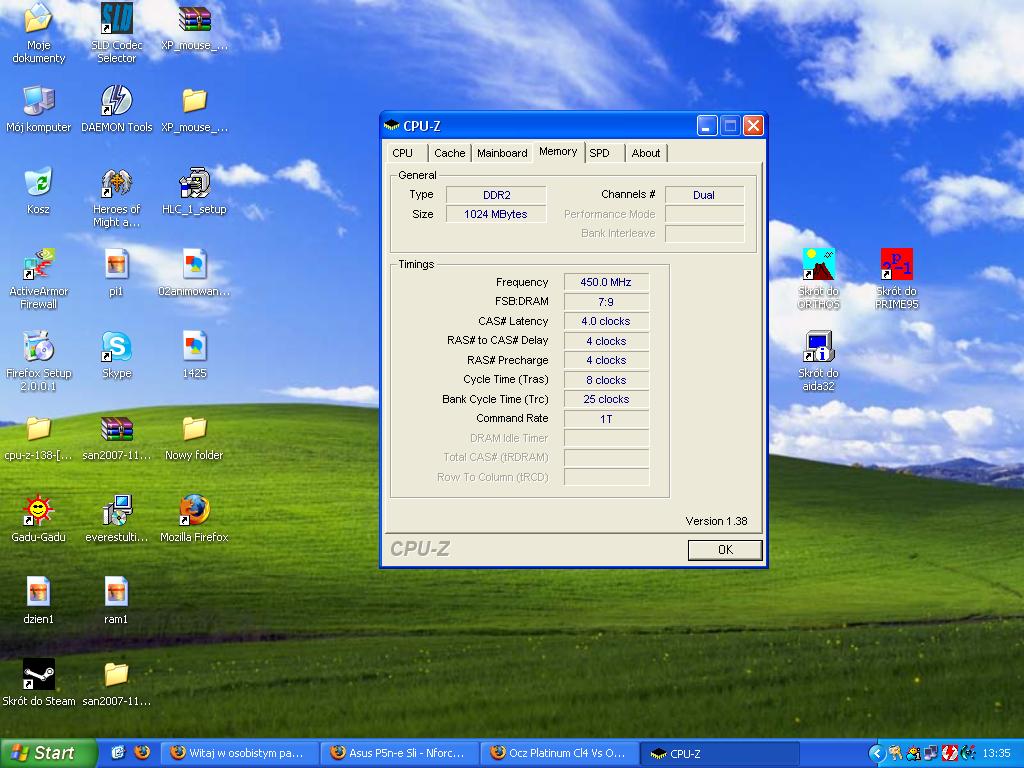Select the san2007-11 folder icon

tap(116, 682)
